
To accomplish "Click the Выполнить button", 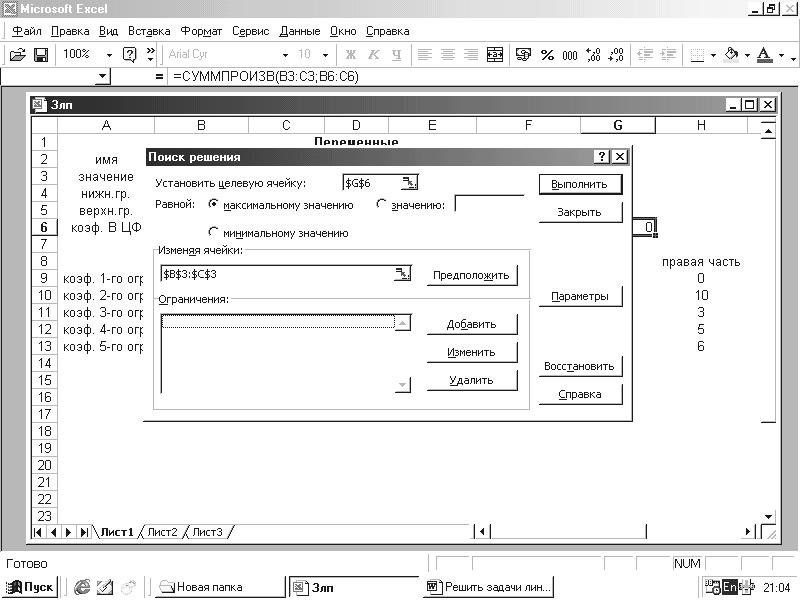I will point(580,184).
